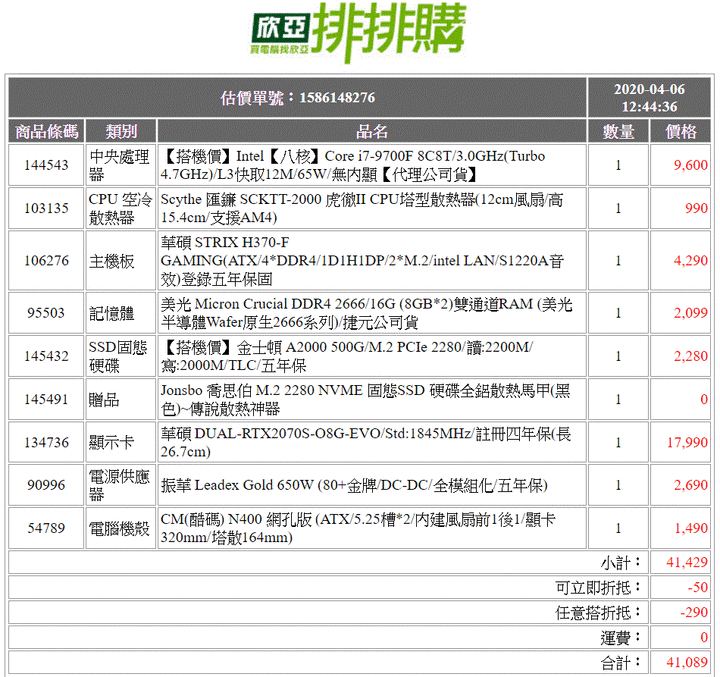Click the price 1,490

pyautogui.click(x=690, y=528)
